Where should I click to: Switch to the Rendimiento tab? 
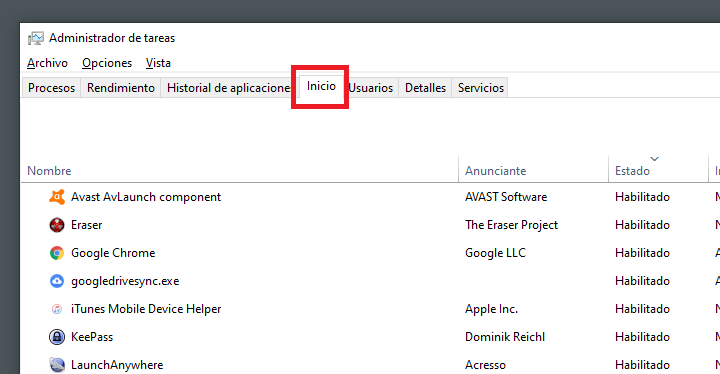coord(121,88)
